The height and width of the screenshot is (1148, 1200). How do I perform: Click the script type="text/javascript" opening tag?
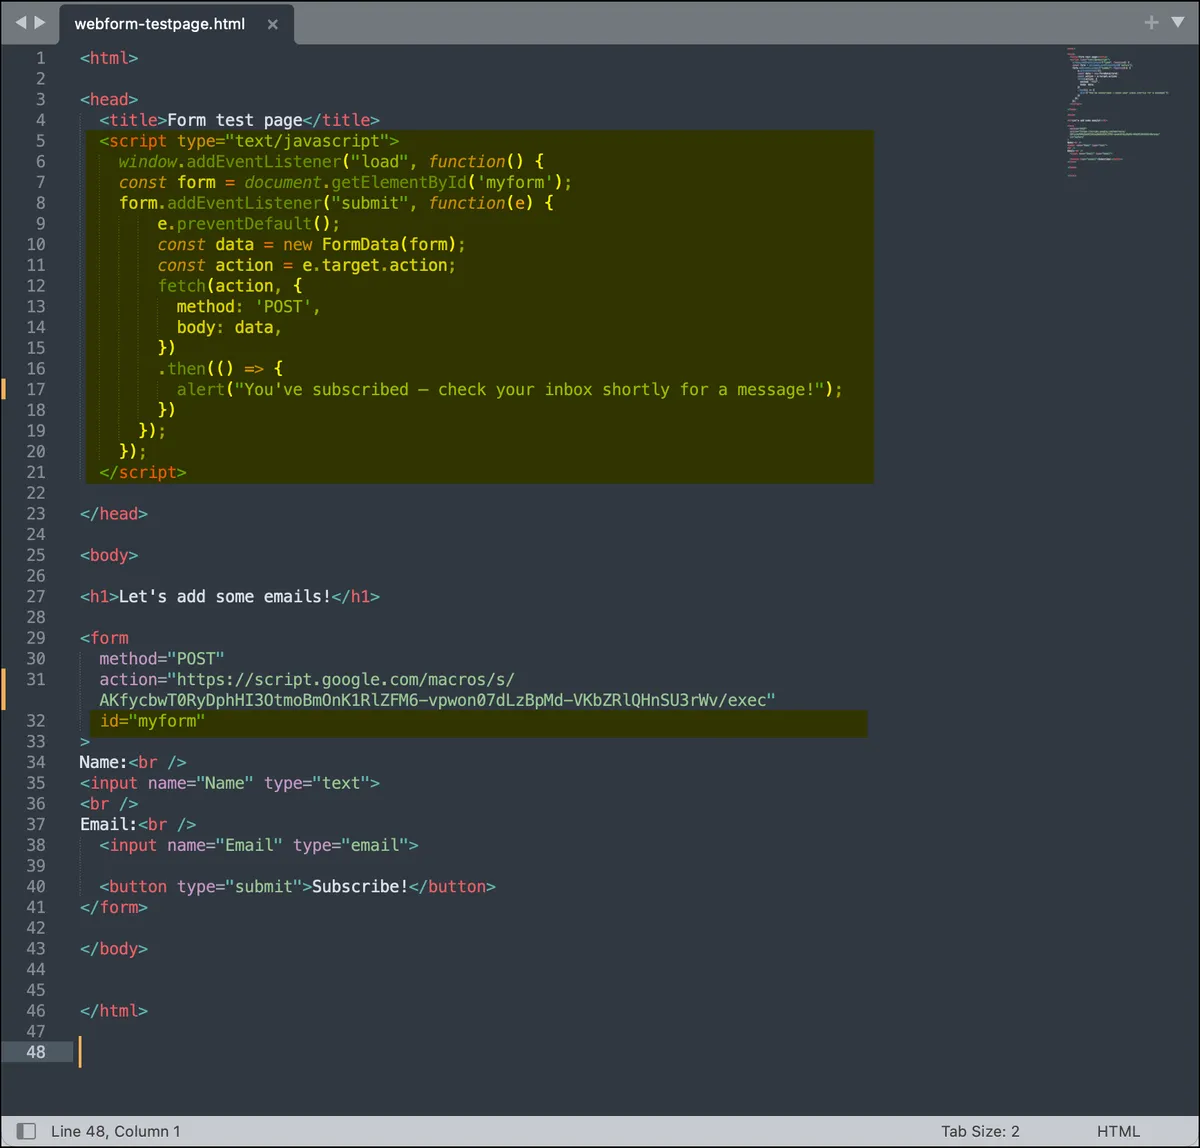(249, 141)
